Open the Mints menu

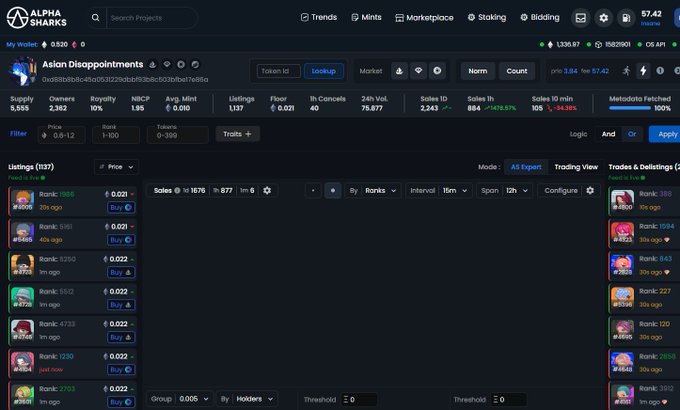pyautogui.click(x=366, y=17)
